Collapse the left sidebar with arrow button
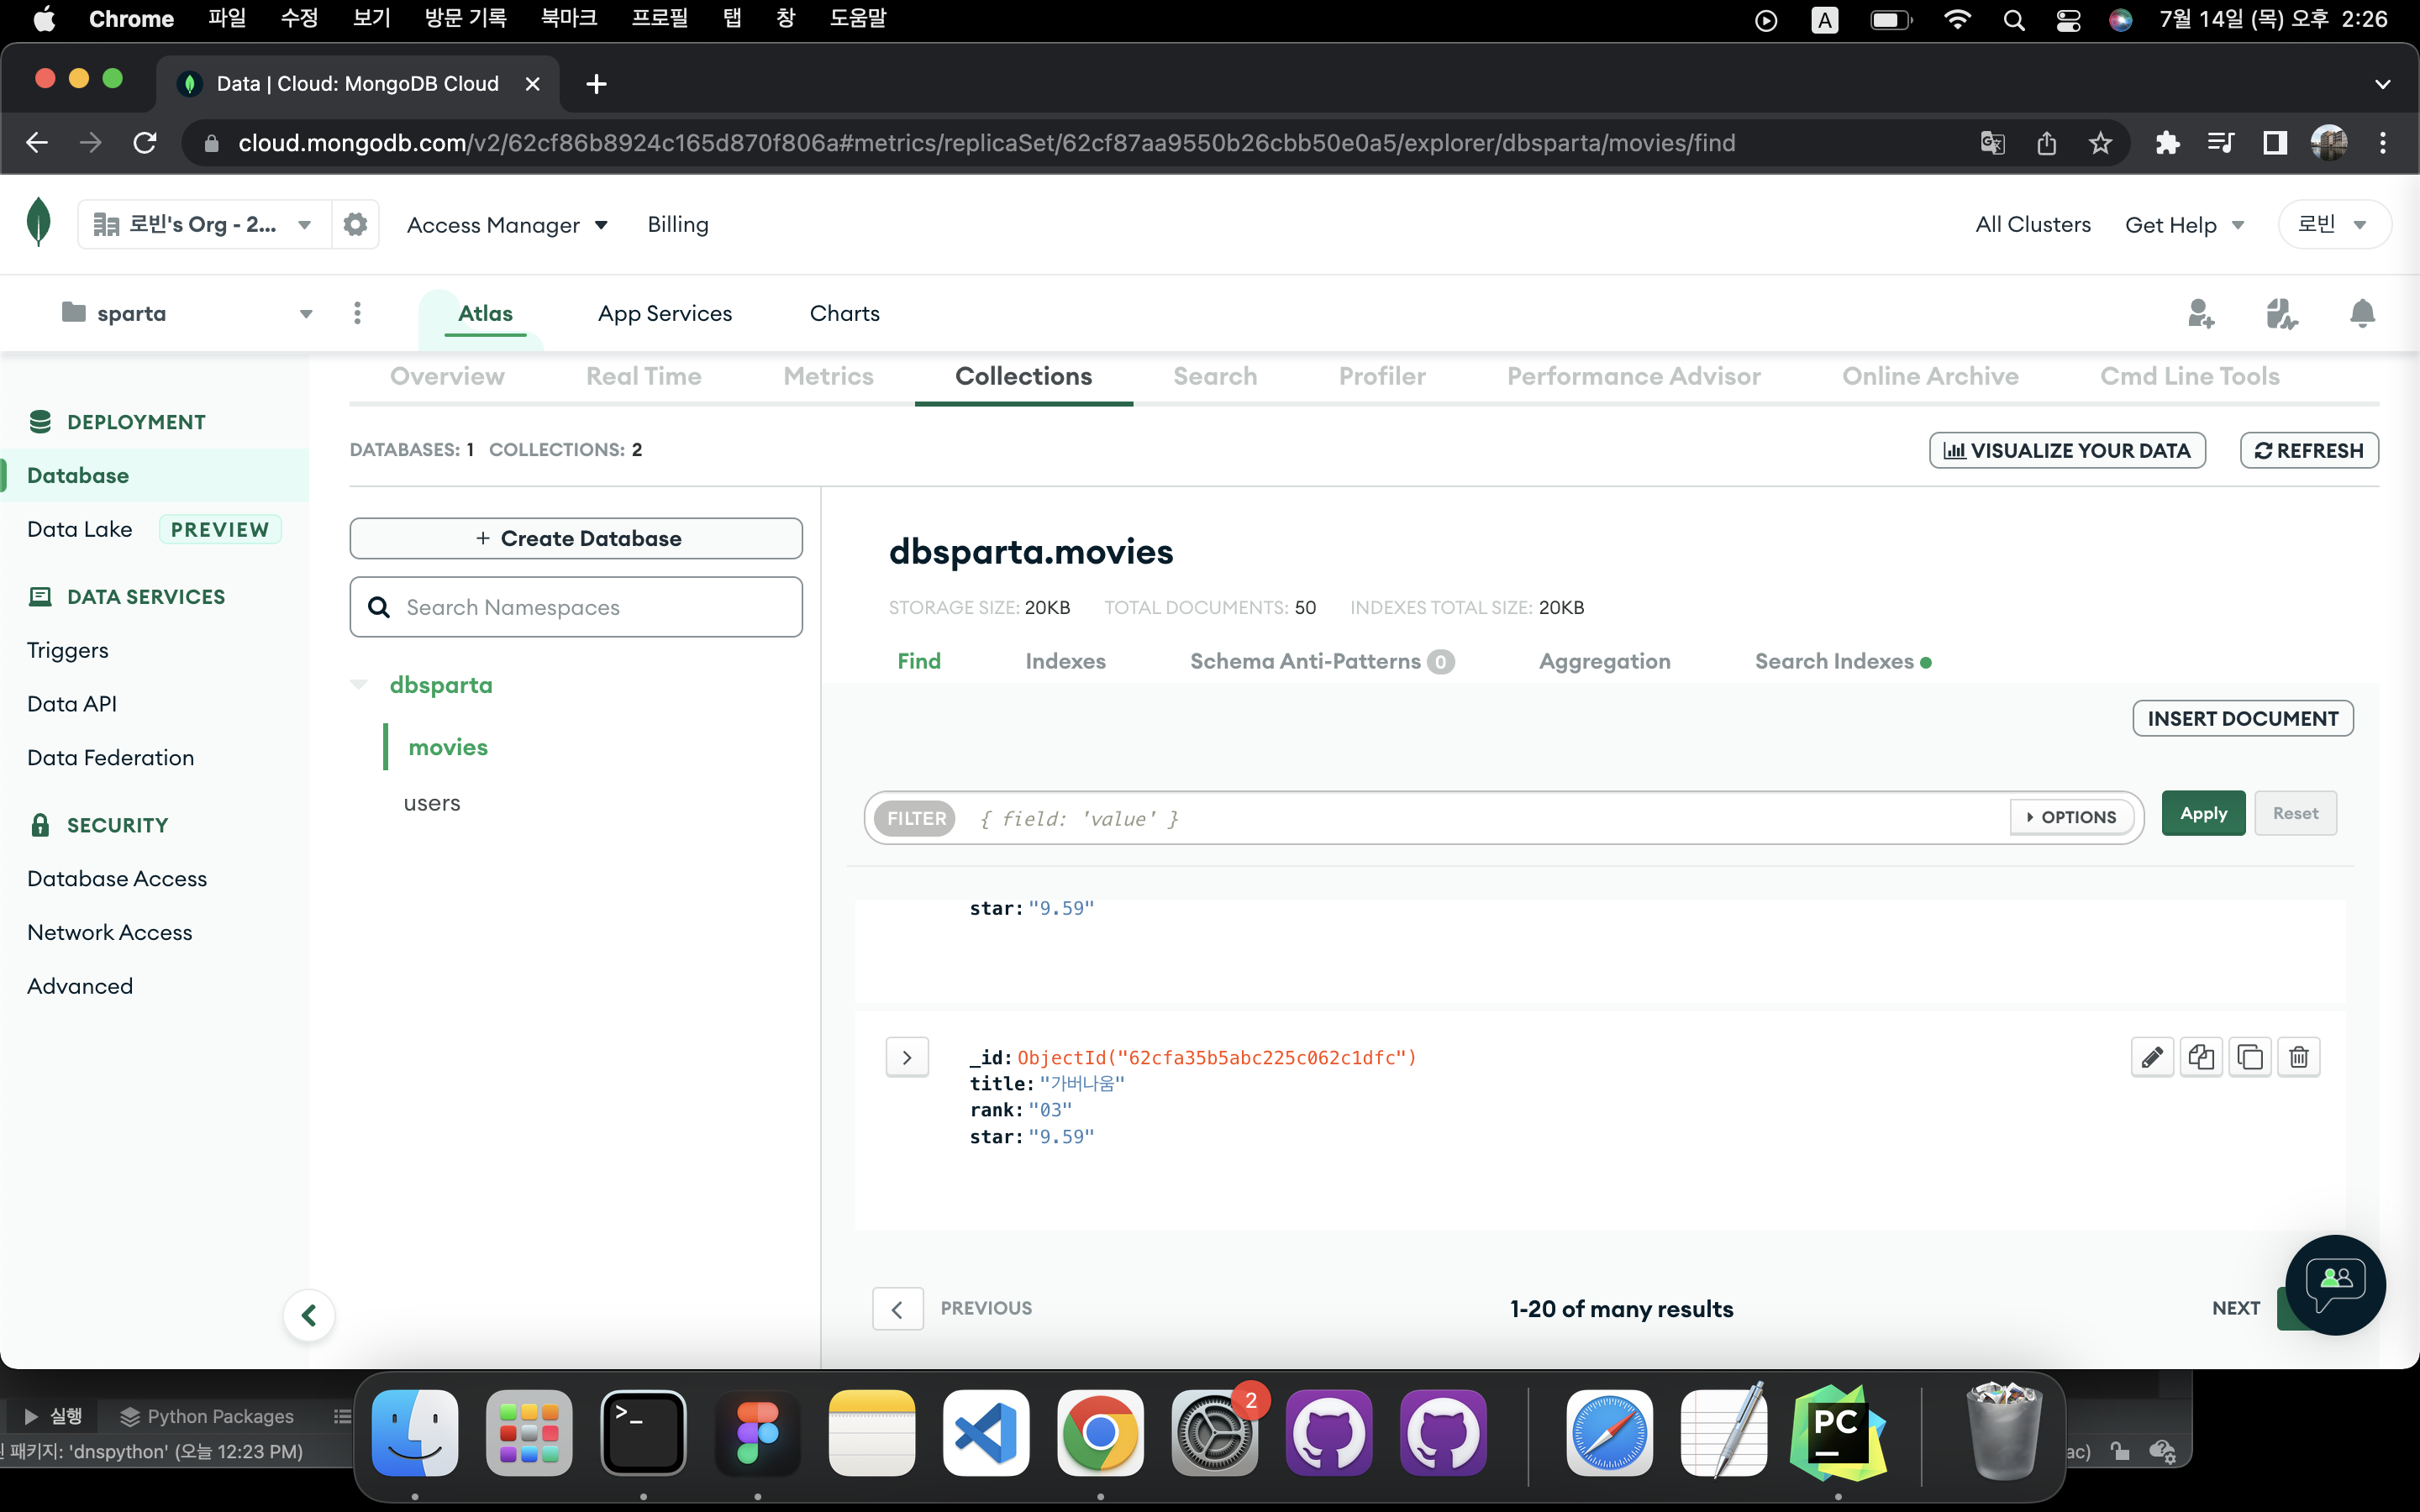This screenshot has width=2420, height=1512. [309, 1315]
